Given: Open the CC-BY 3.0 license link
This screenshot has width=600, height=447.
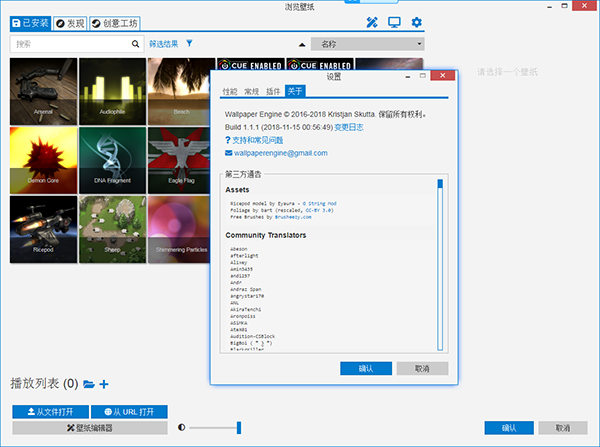Looking at the screenshot, I should [319, 210].
